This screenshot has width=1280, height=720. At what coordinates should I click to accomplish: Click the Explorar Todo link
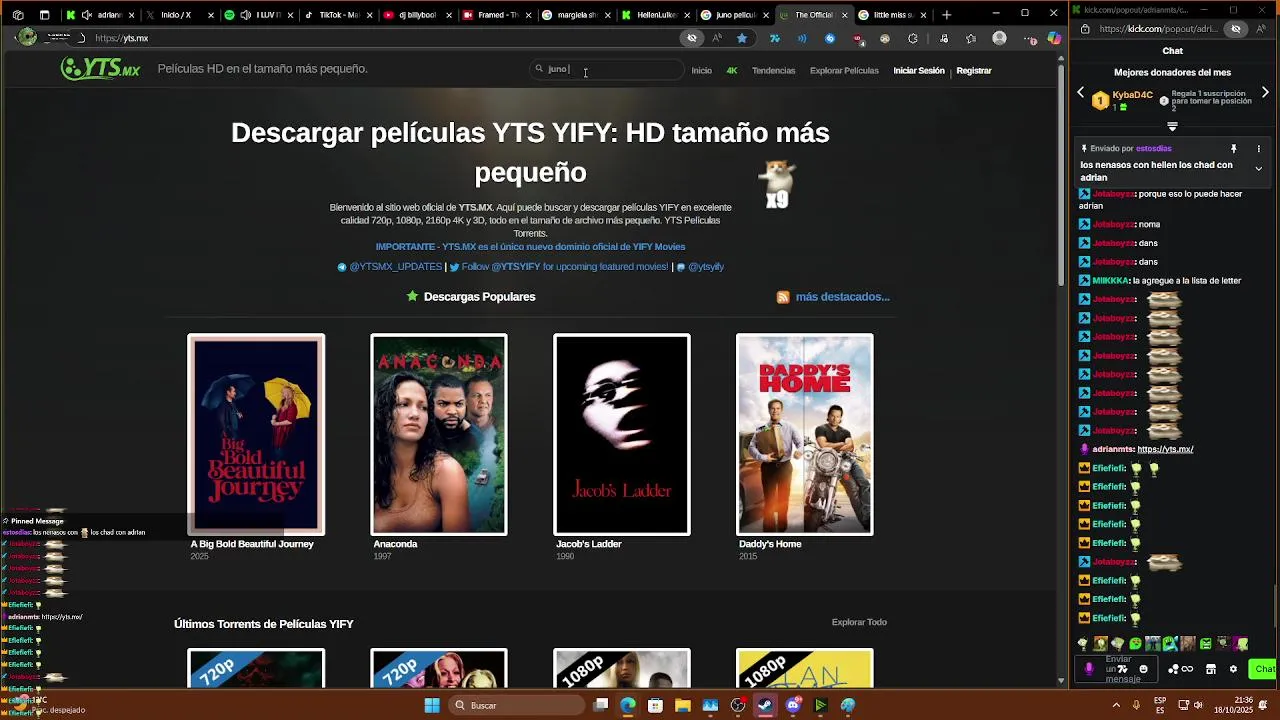pos(859,622)
